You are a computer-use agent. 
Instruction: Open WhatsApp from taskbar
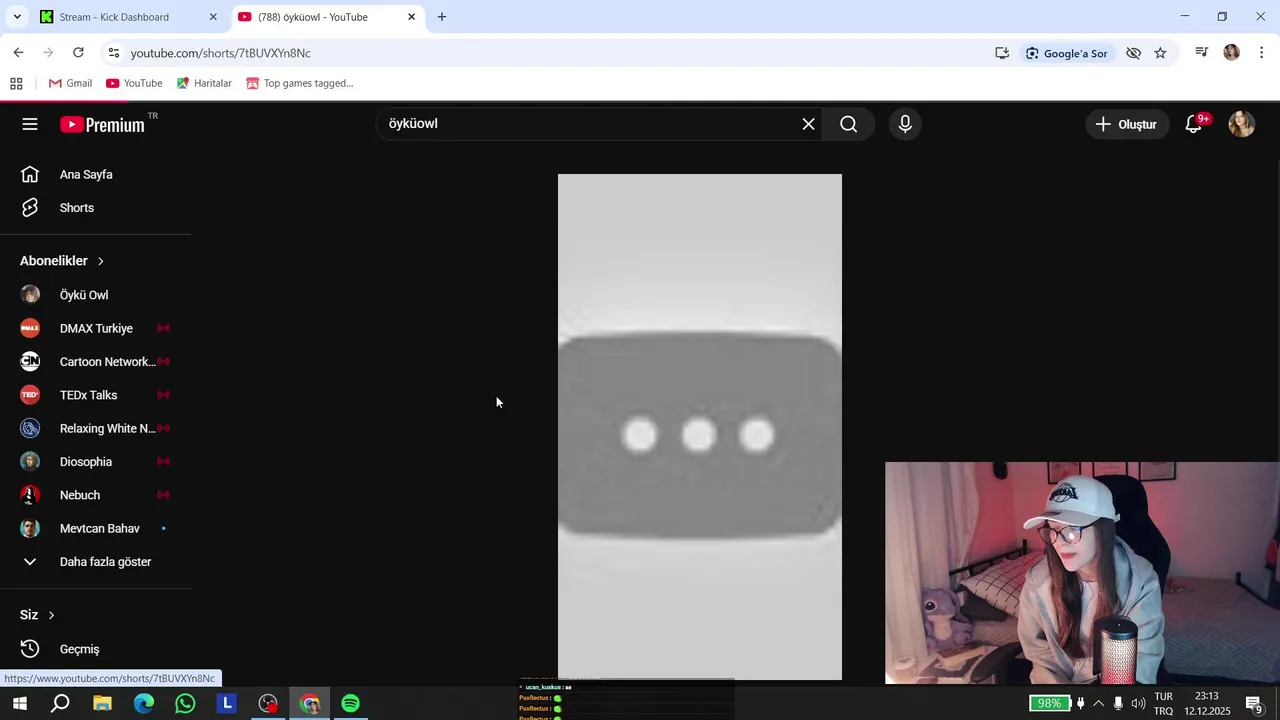coord(185,704)
